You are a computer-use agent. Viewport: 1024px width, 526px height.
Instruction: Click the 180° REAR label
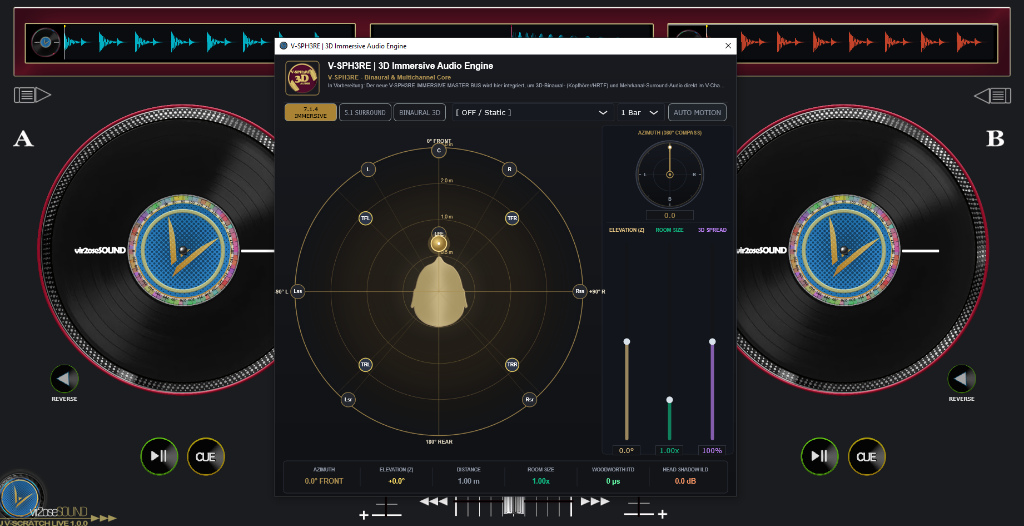click(x=439, y=442)
